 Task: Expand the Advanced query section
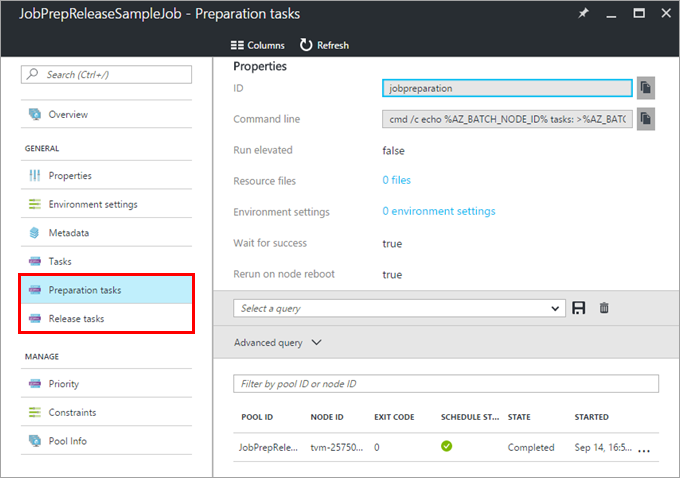click(x=278, y=342)
